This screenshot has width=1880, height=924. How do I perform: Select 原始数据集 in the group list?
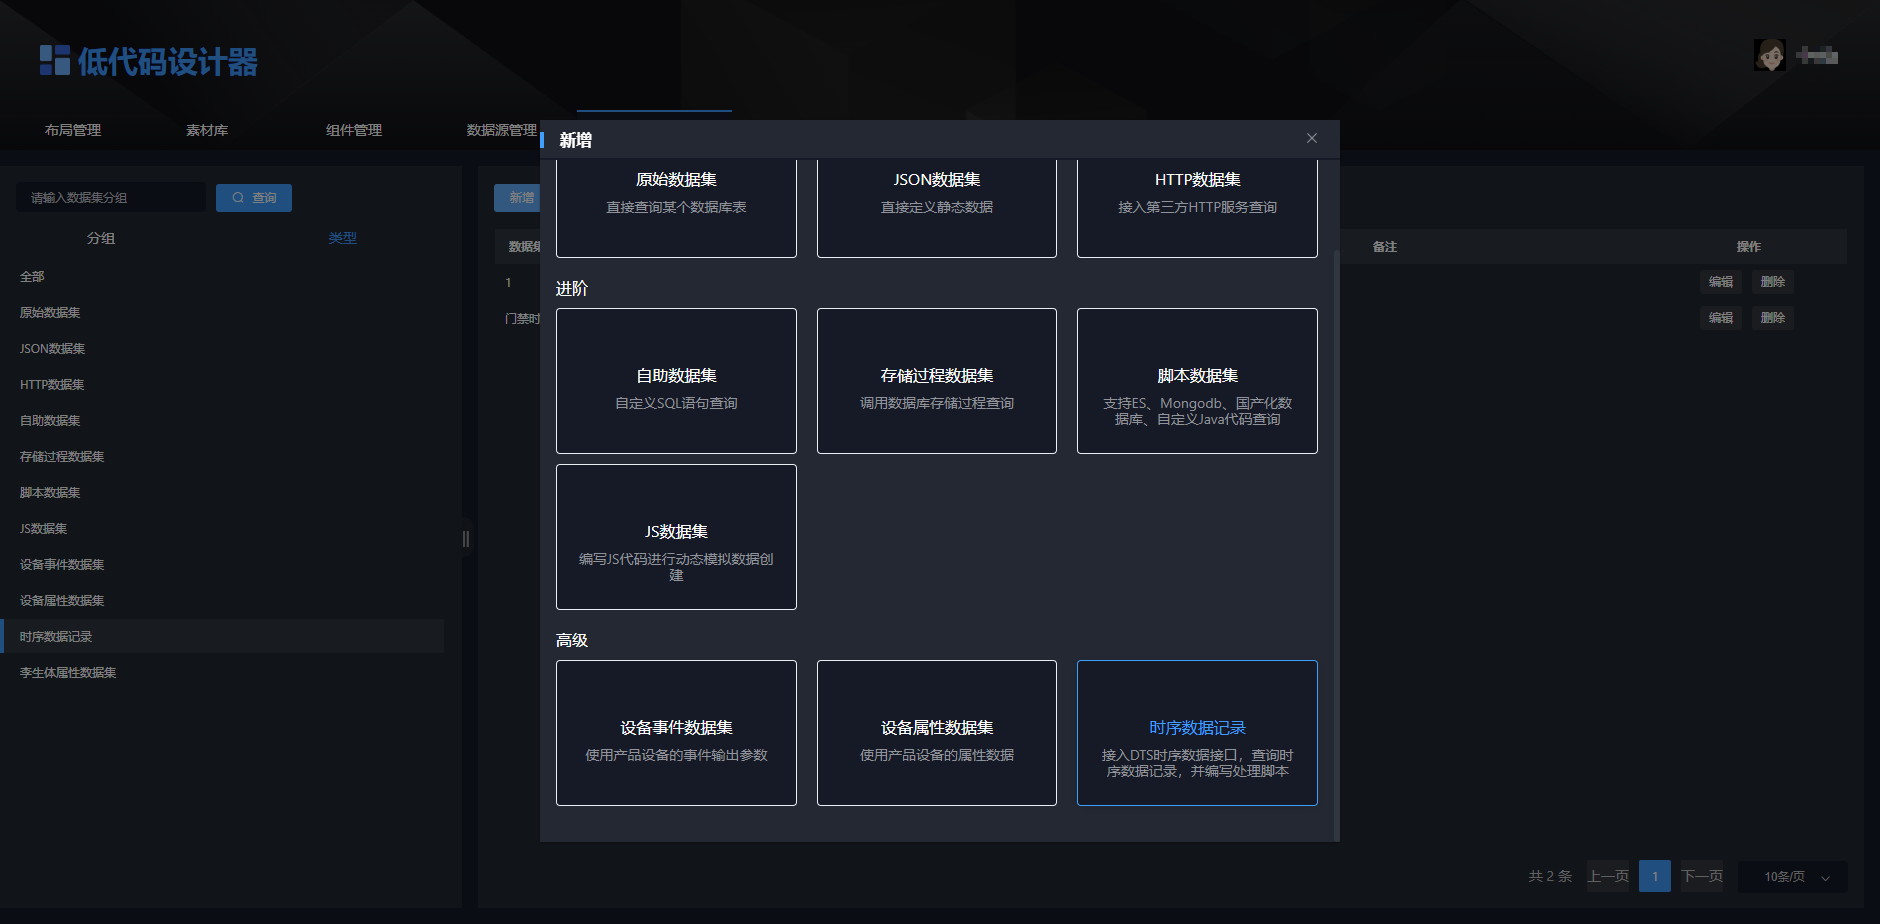point(222,312)
